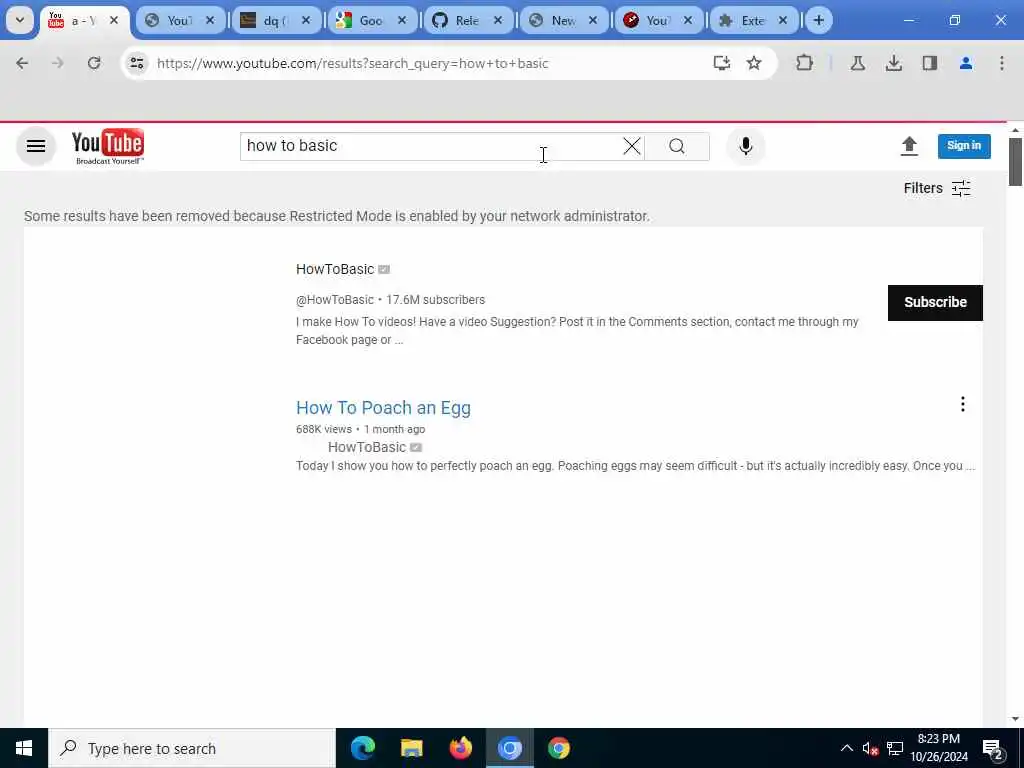Show hidden system tray icons
Viewport: 1024px width, 768px height.
(x=846, y=748)
